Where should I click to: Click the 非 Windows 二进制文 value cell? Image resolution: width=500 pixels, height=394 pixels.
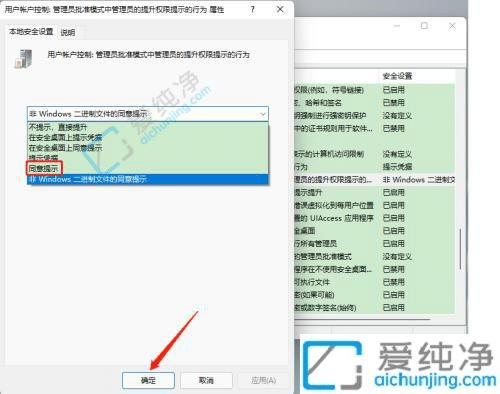click(418, 180)
